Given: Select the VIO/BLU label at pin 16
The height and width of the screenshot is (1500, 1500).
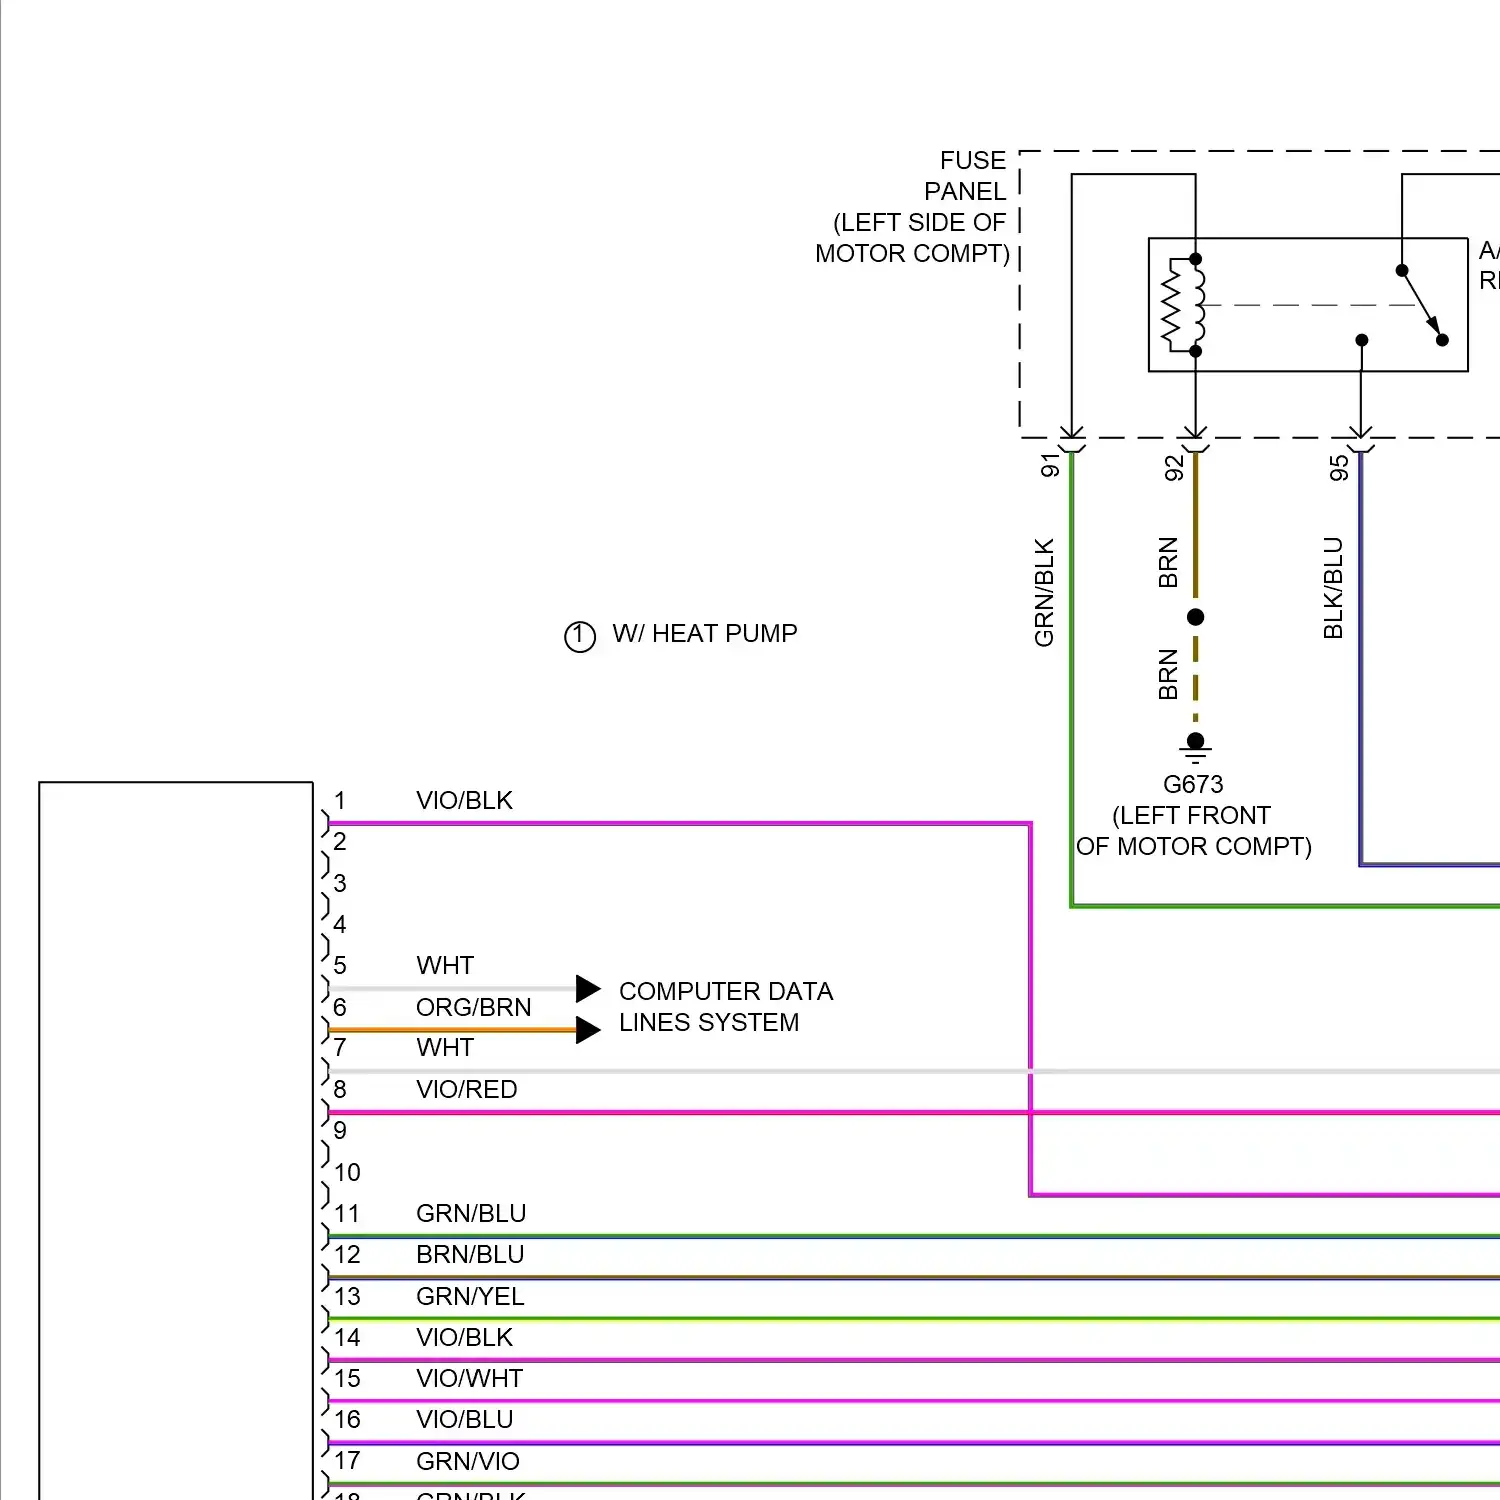Looking at the screenshot, I should pyautogui.click(x=464, y=1419).
